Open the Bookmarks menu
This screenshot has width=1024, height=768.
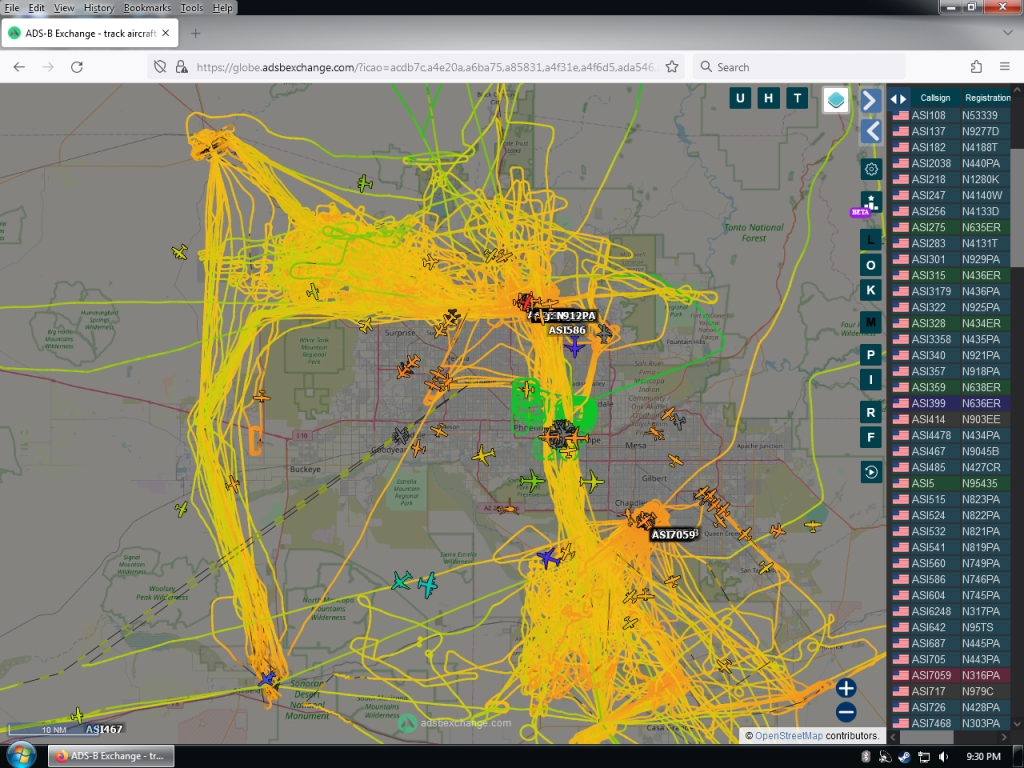point(147,8)
